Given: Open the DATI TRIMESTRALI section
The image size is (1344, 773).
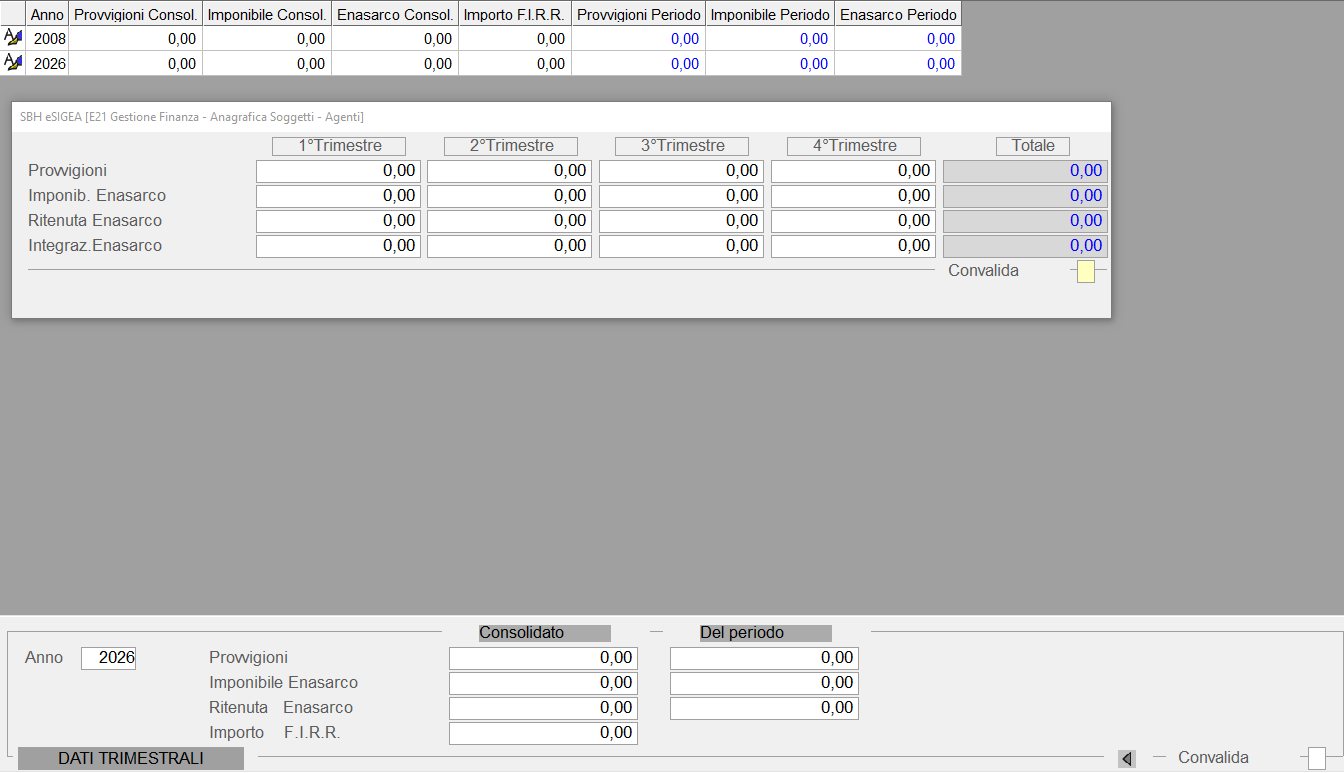Looking at the screenshot, I should (x=131, y=759).
